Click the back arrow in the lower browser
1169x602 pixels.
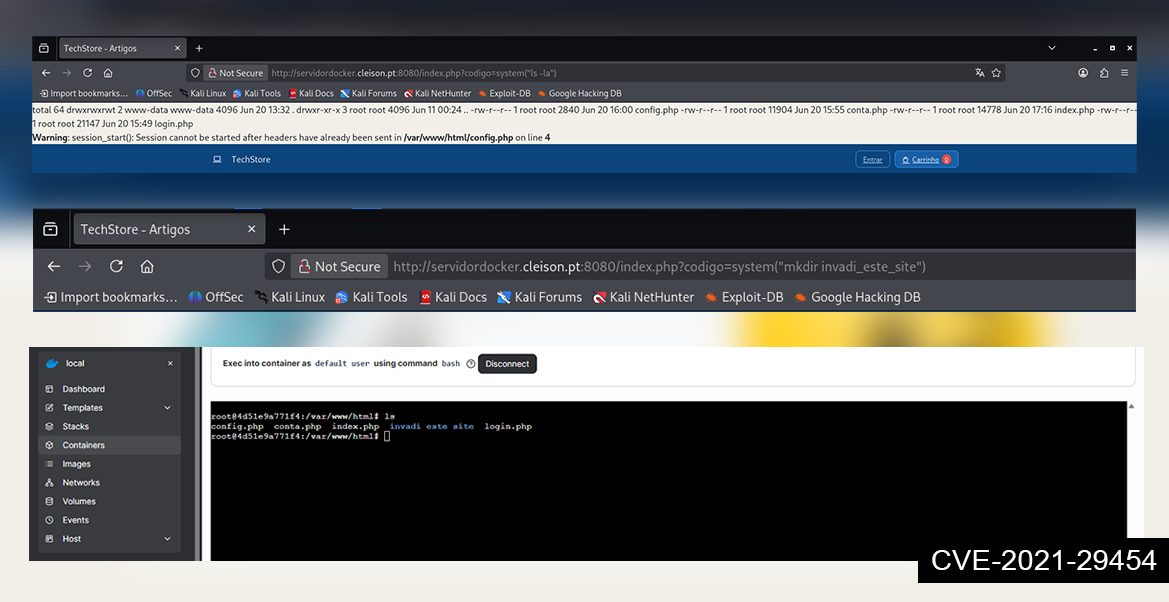54,266
